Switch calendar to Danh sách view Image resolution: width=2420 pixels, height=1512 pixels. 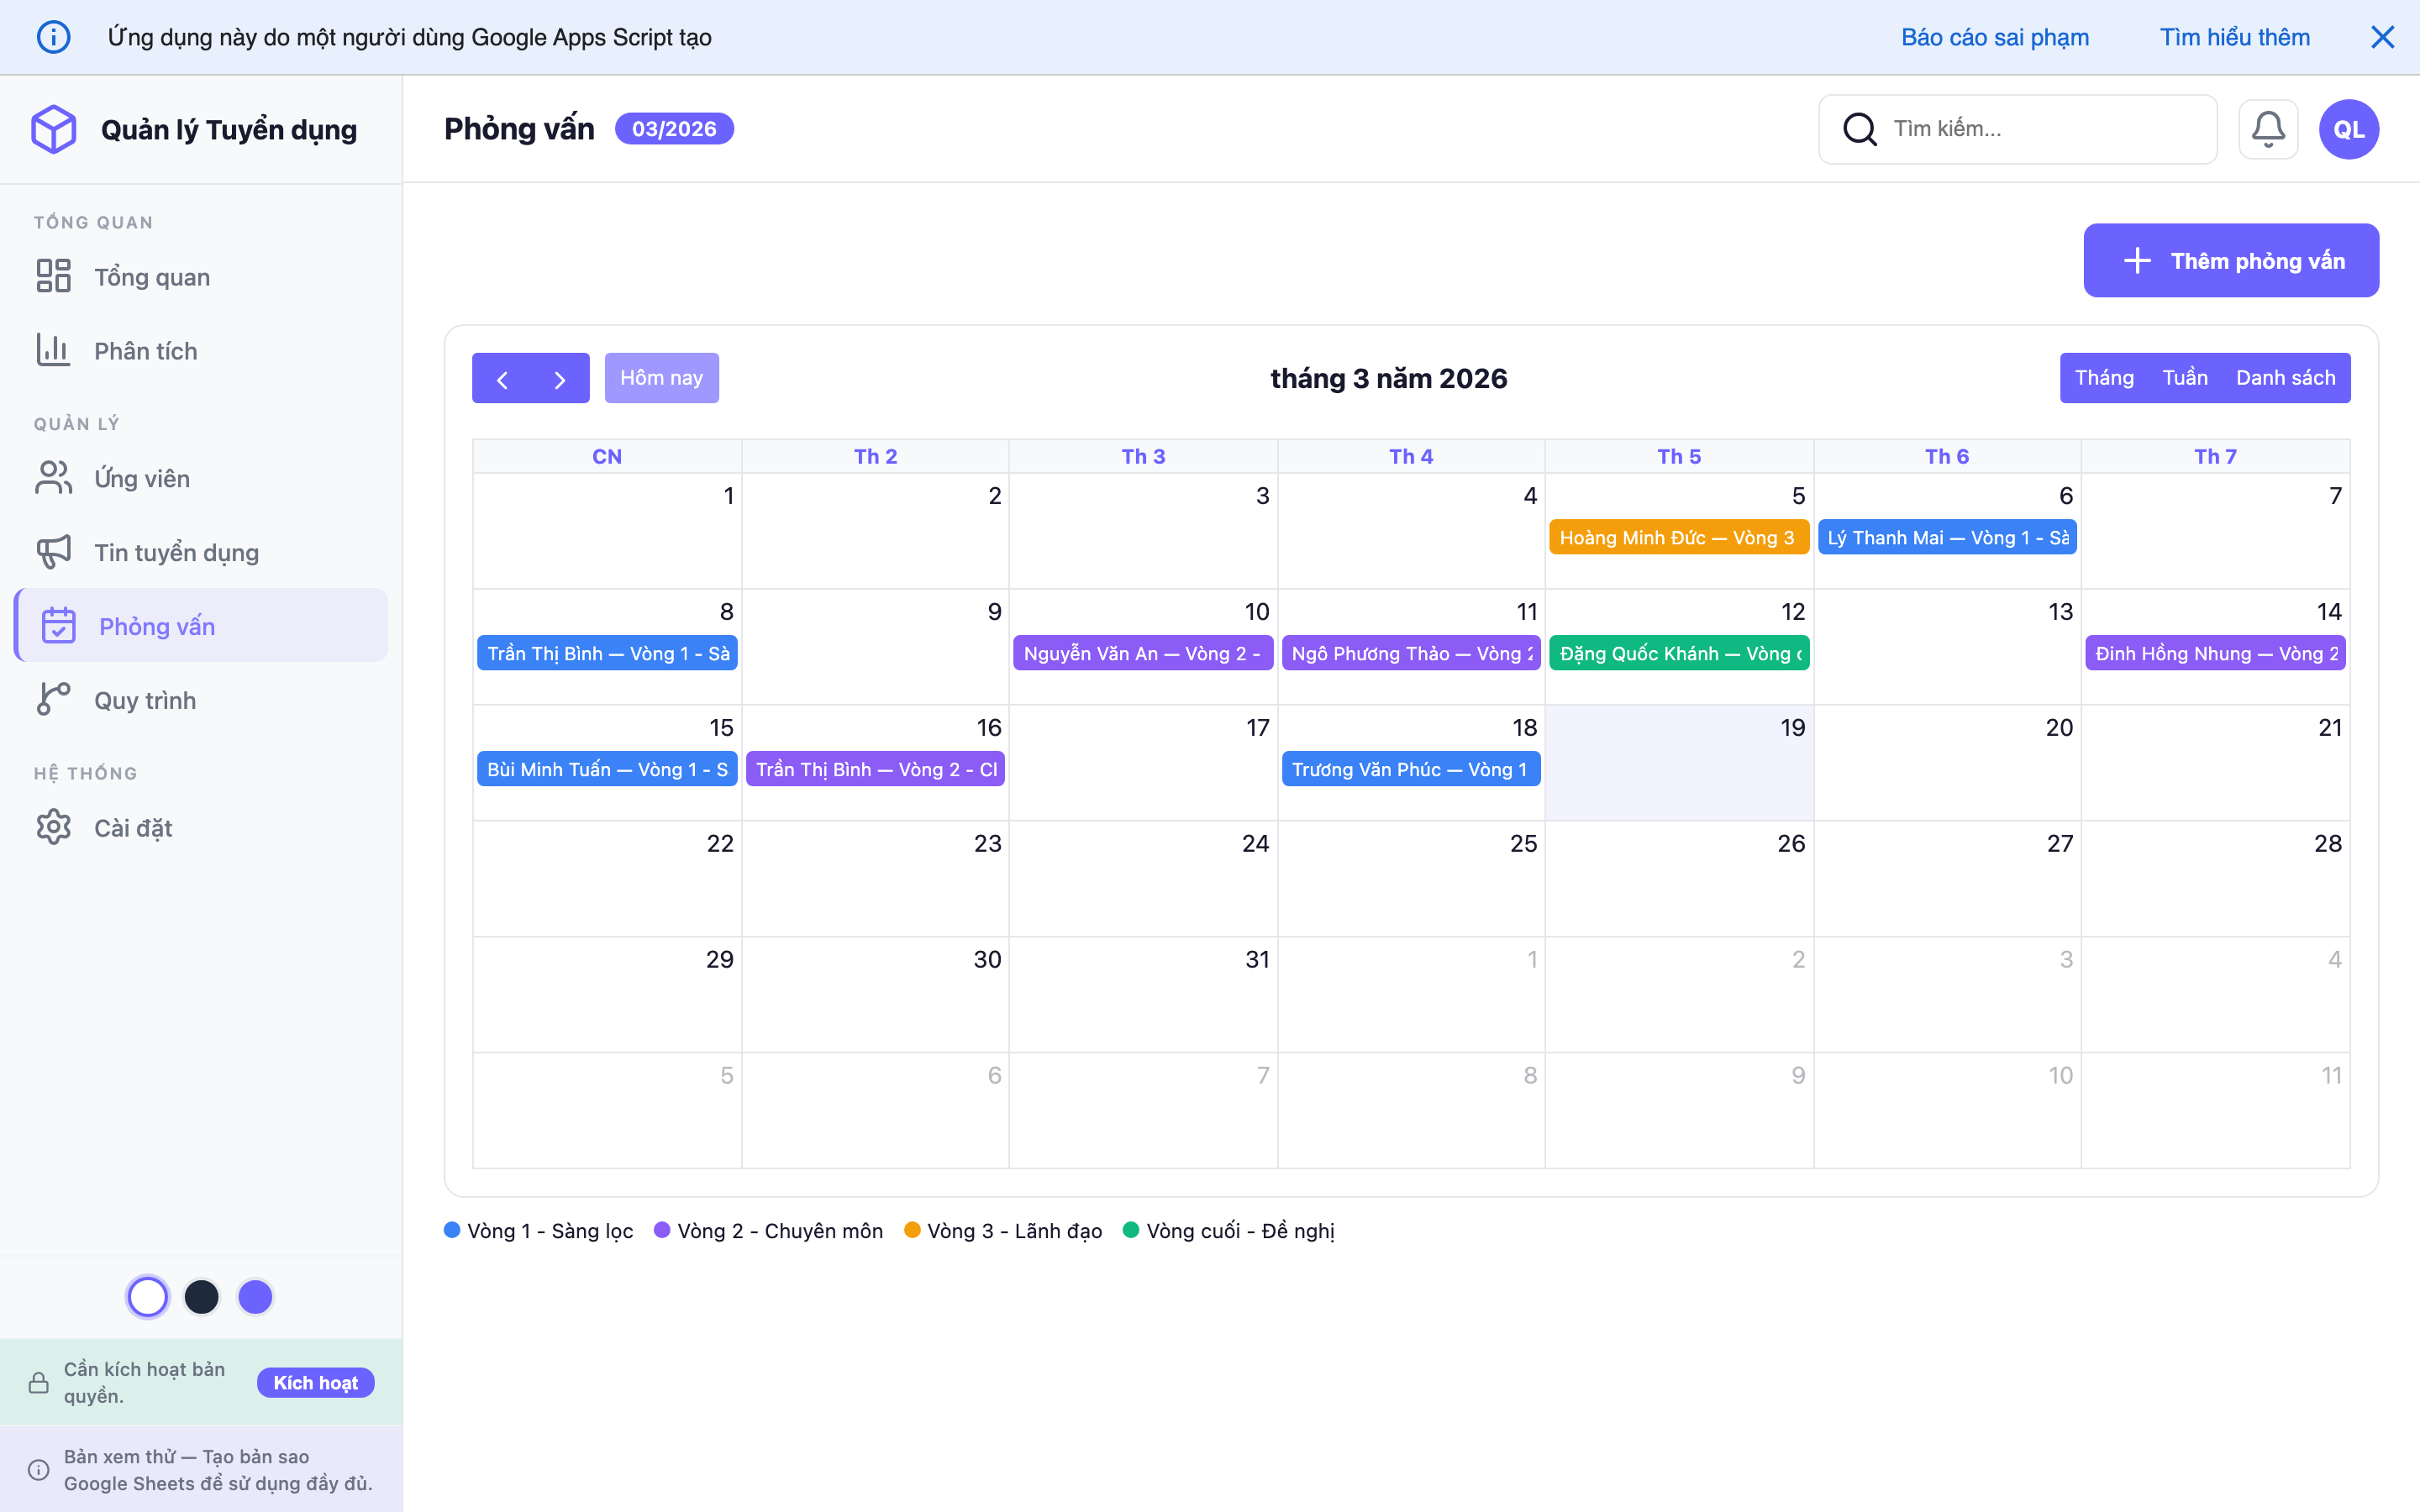pyautogui.click(x=2285, y=378)
